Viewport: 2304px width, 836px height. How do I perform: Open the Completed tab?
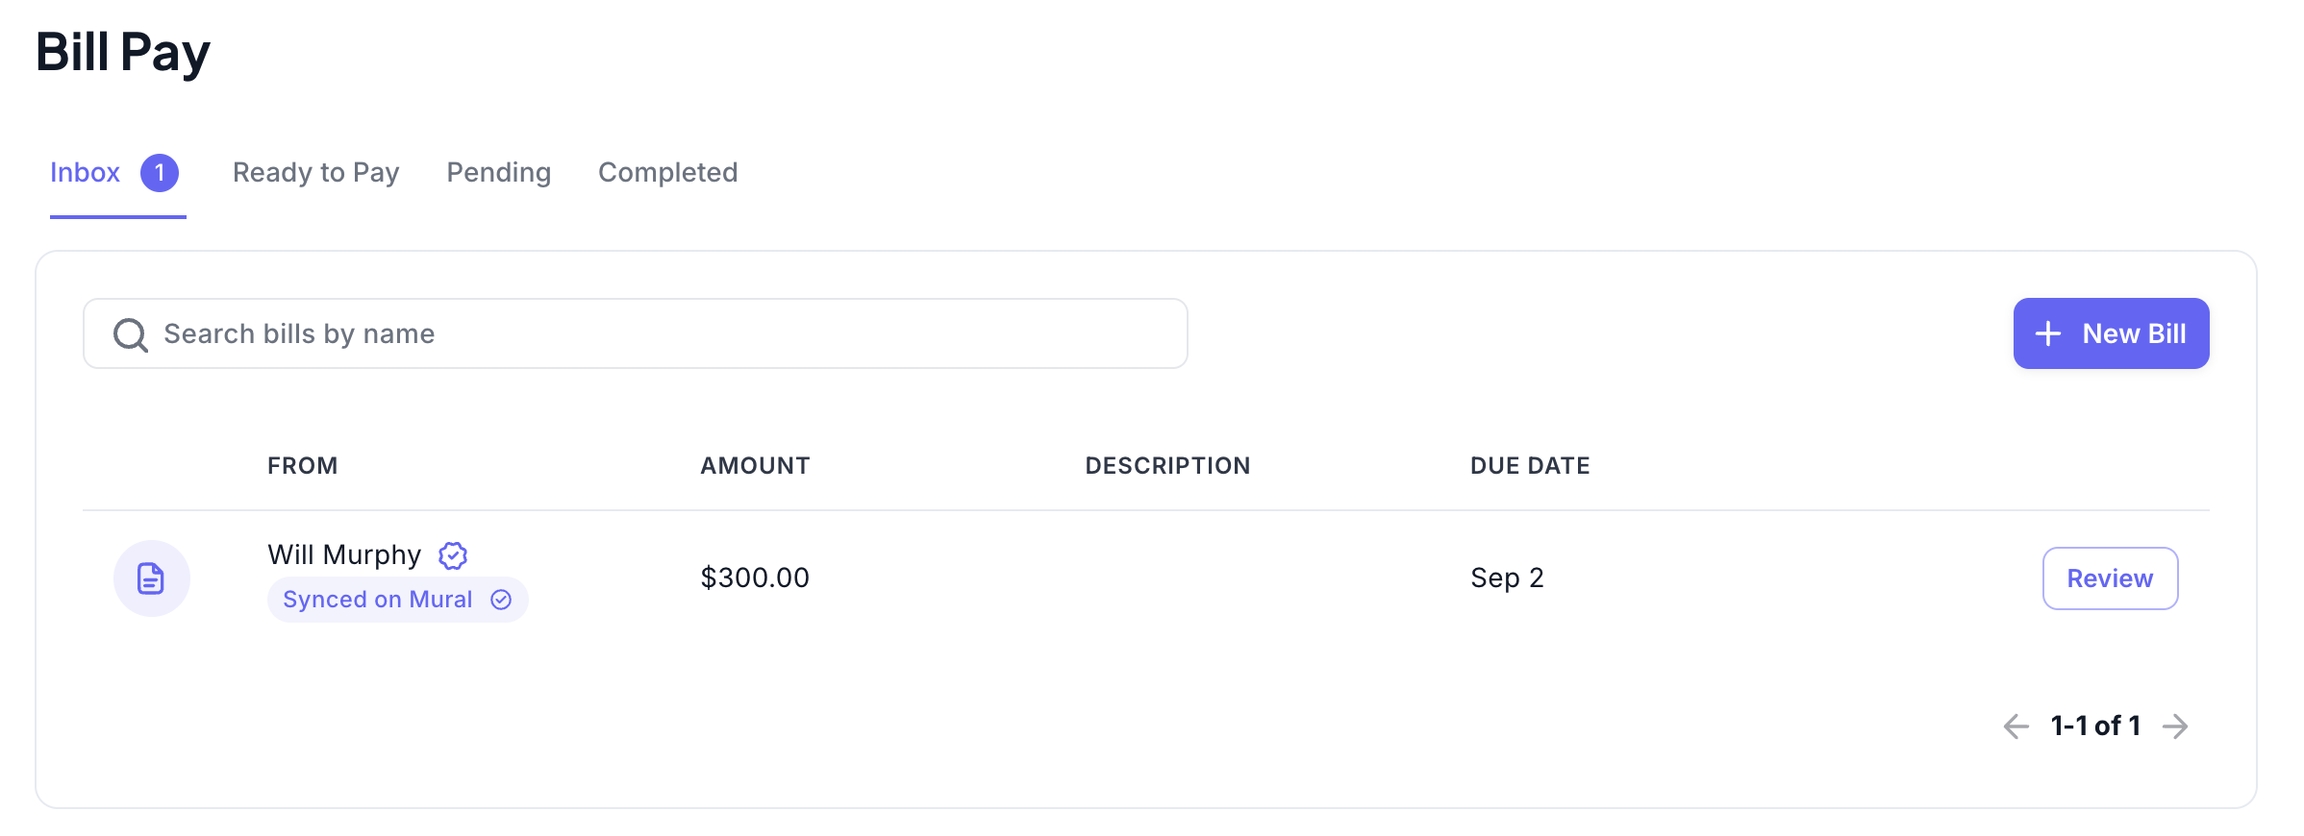tap(668, 173)
